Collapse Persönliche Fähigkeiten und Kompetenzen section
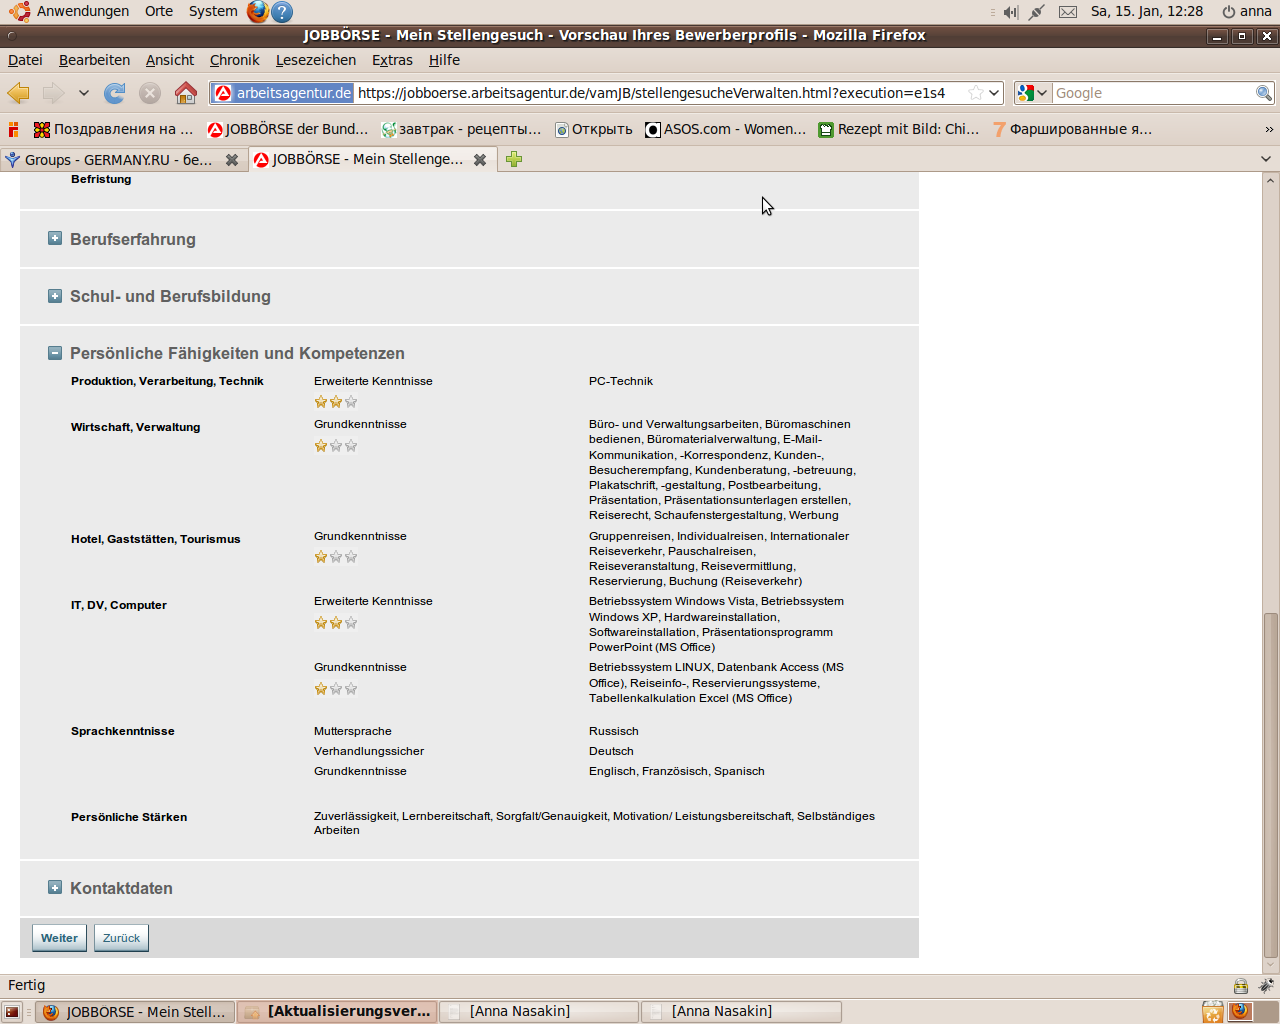 [55, 353]
